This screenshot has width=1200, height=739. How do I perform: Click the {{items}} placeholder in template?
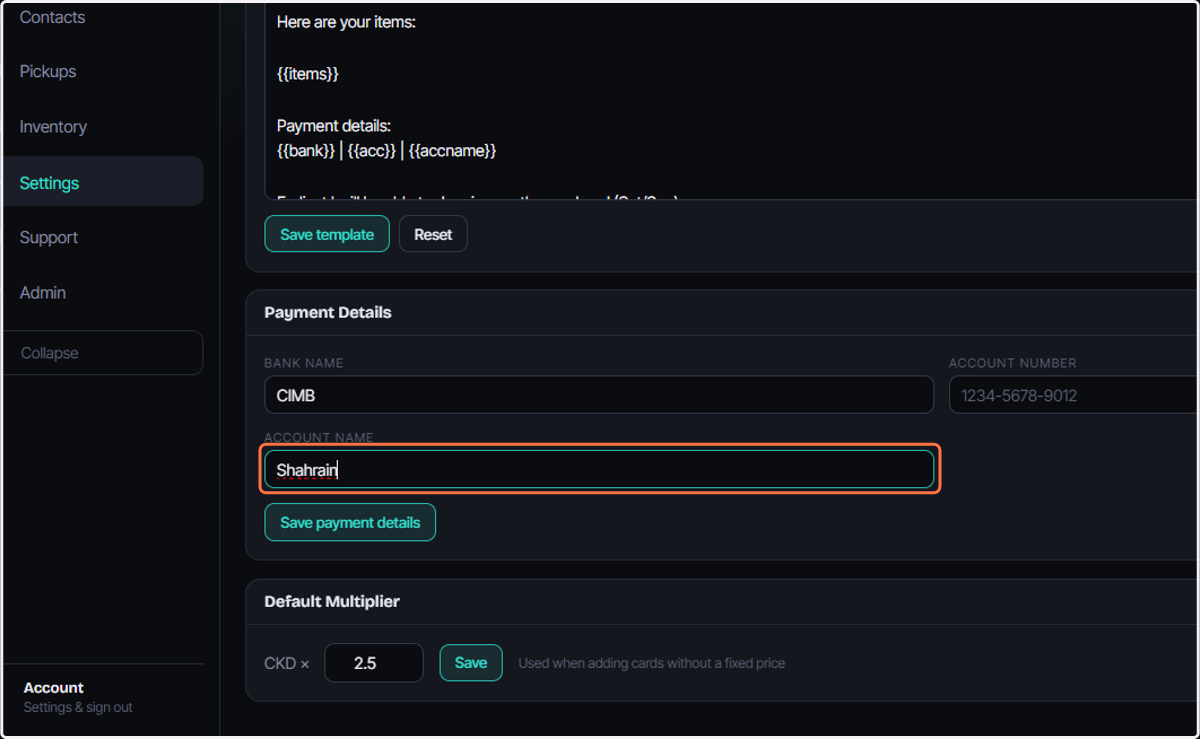coord(308,74)
